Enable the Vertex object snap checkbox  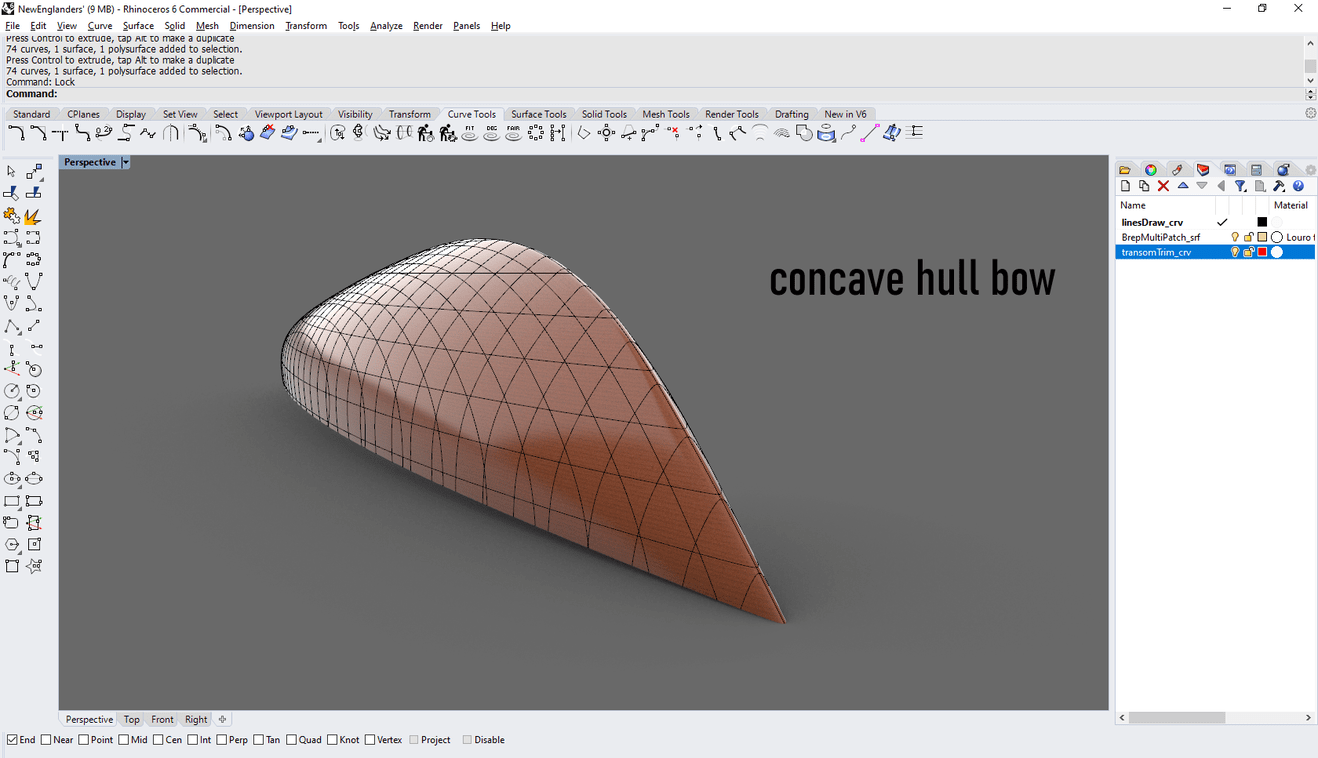point(370,740)
